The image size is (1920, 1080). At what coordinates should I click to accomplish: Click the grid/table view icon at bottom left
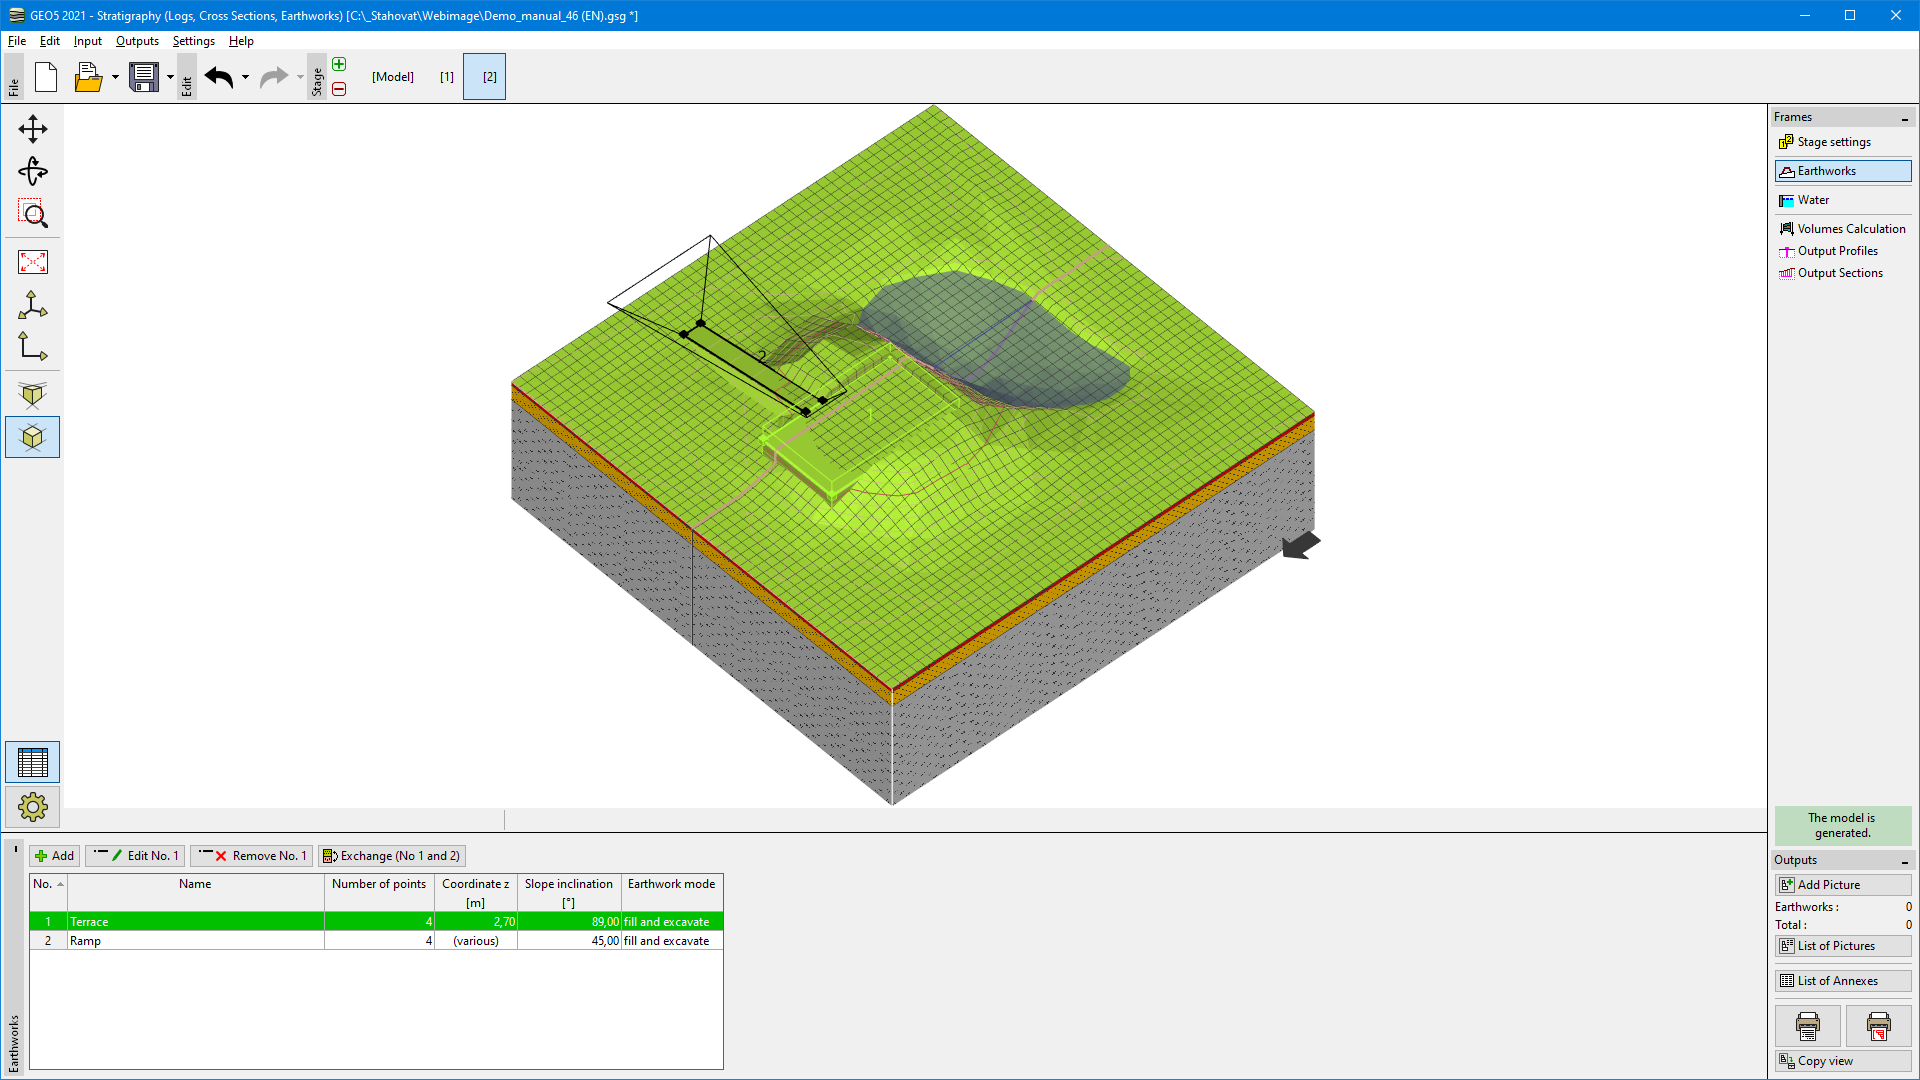33,761
